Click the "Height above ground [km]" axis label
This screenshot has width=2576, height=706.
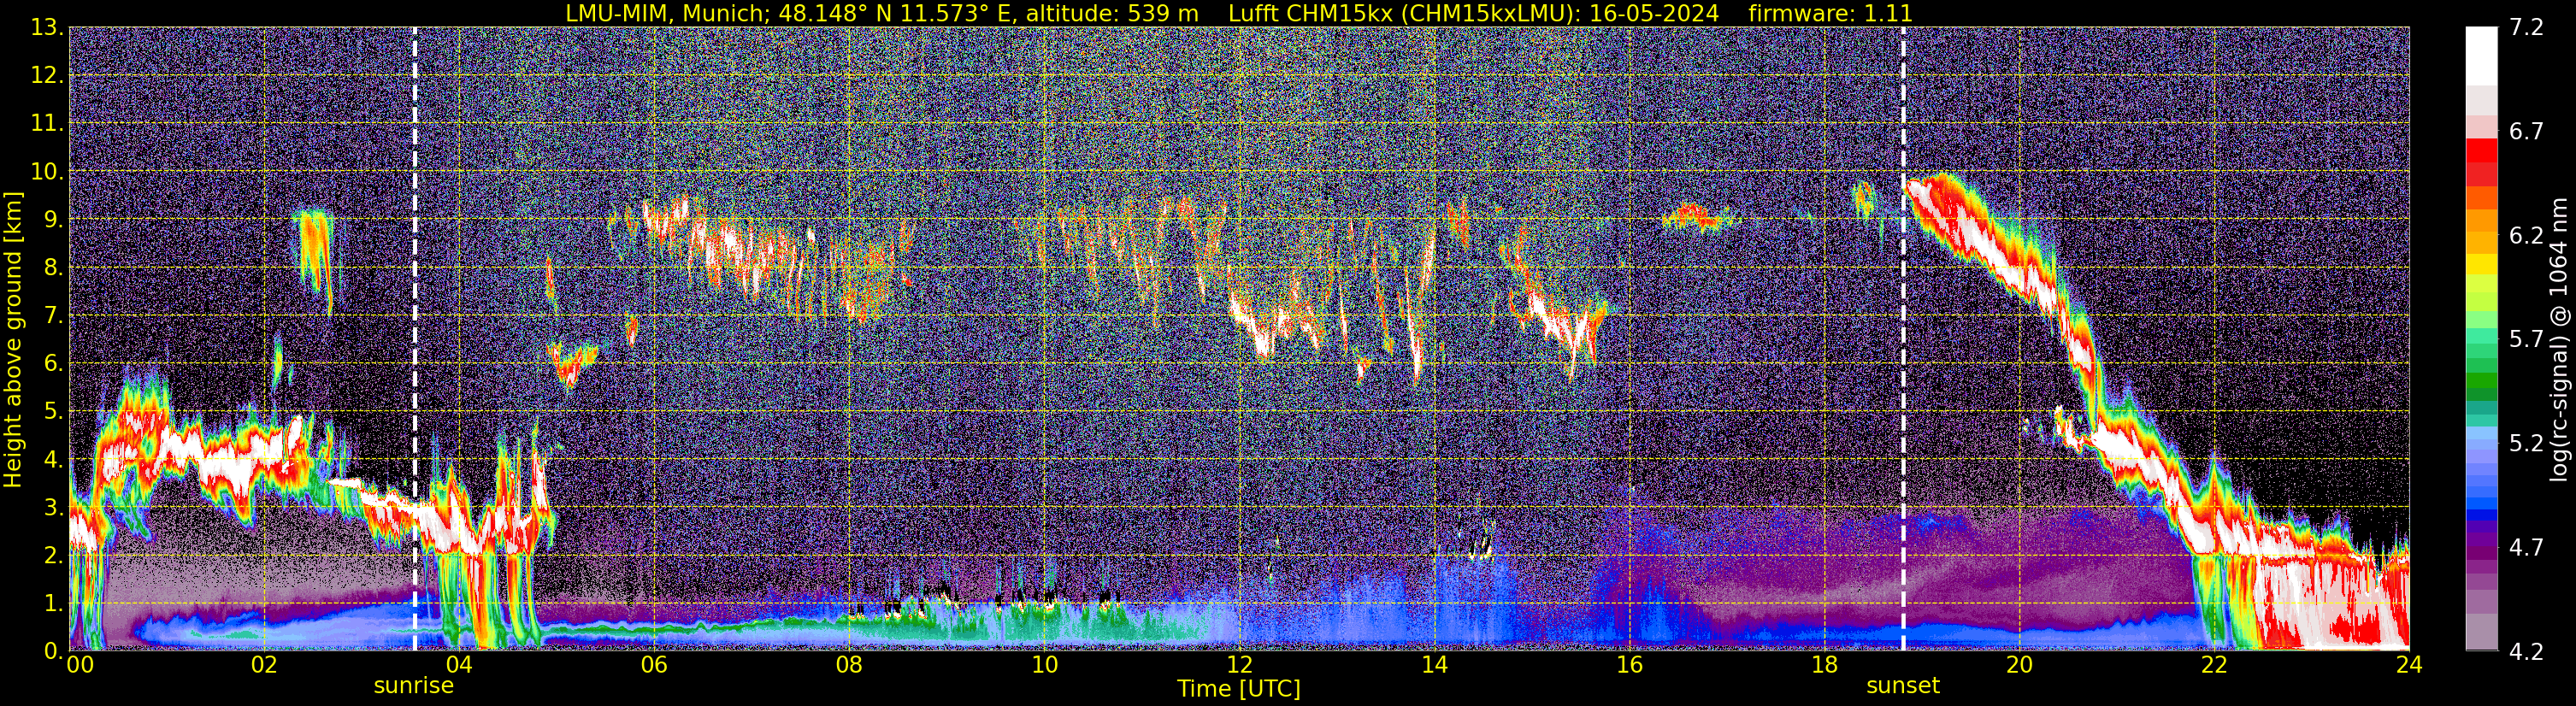(x=13, y=339)
